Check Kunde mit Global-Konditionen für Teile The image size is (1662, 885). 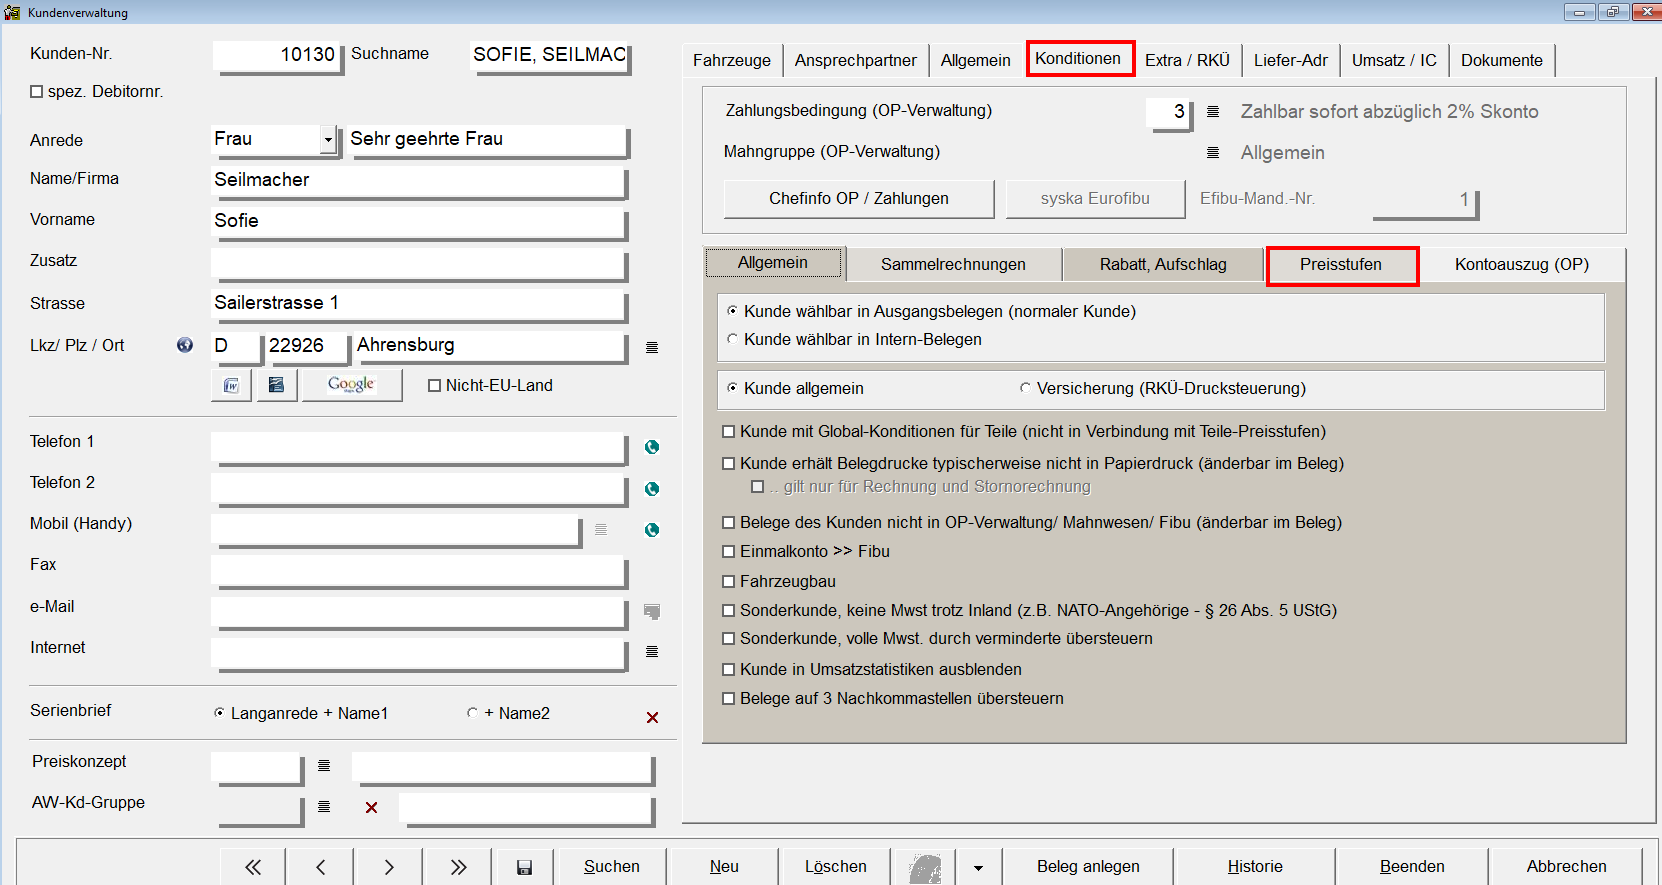point(729,432)
